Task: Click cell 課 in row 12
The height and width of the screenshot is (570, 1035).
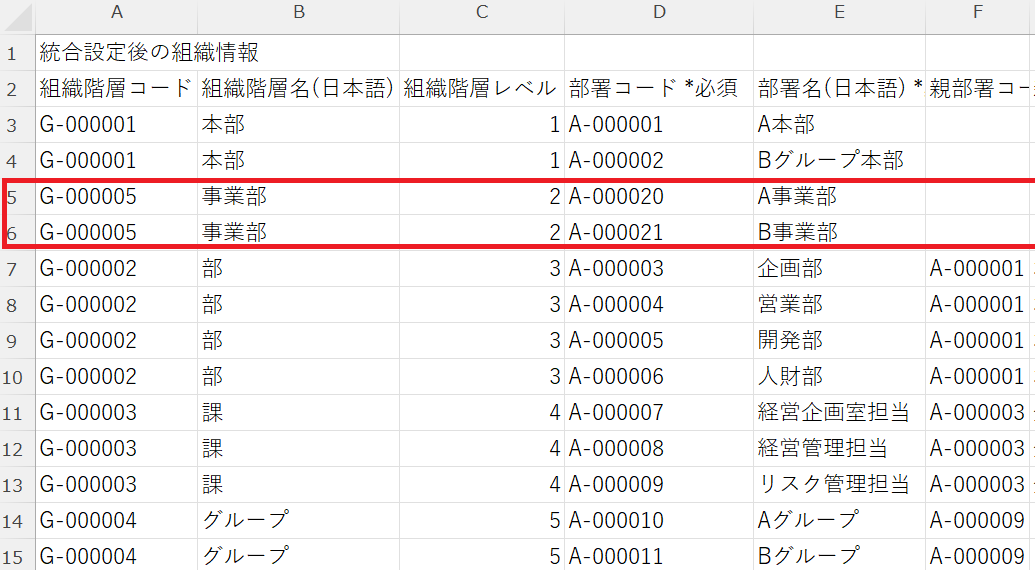Action: click(x=298, y=449)
